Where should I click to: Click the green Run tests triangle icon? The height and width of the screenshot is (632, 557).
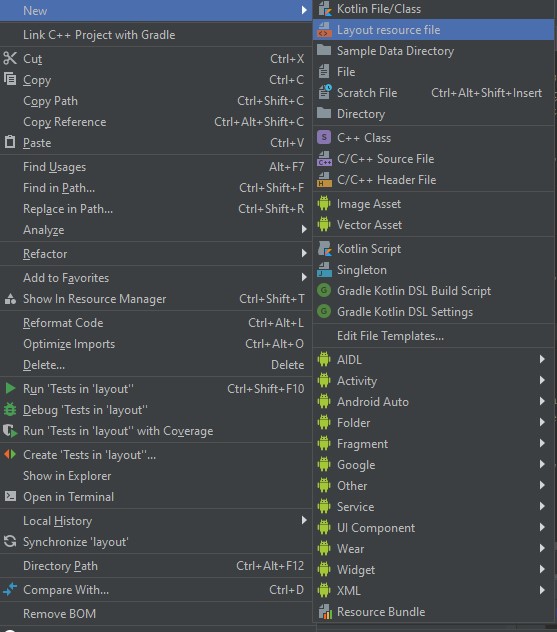(x=10, y=389)
